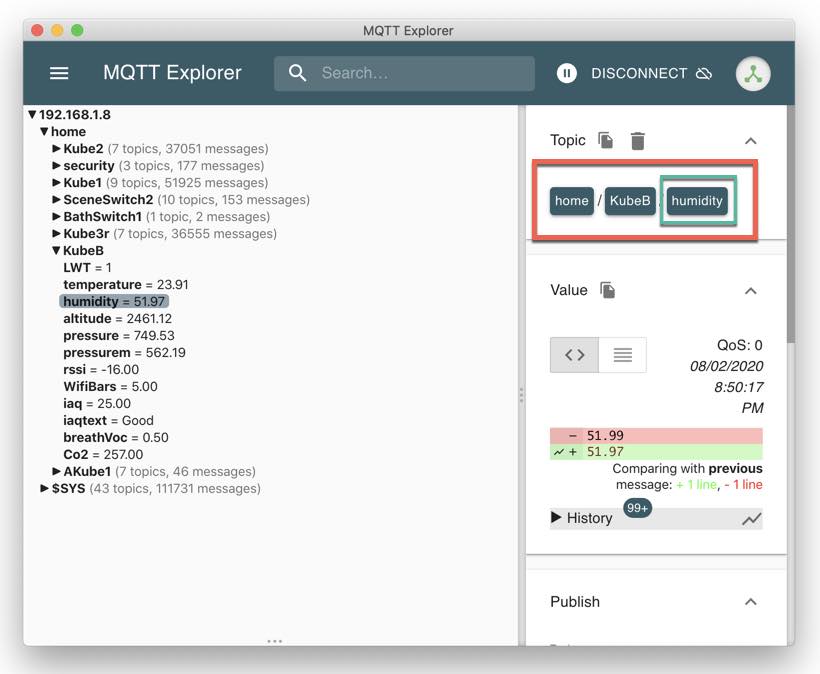Select the breathVoc = 0.50 topic

click(116, 438)
